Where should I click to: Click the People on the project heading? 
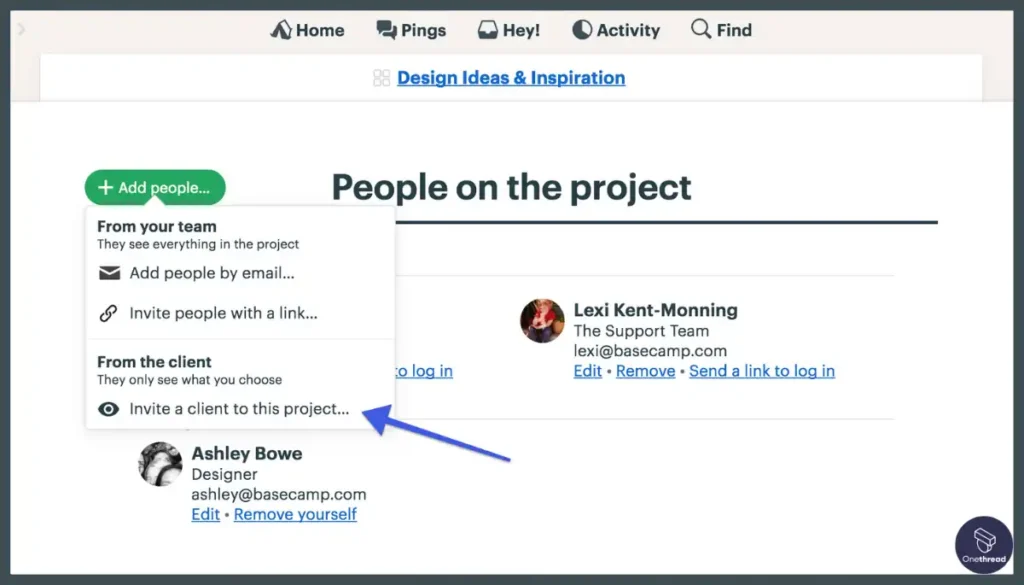tap(511, 187)
